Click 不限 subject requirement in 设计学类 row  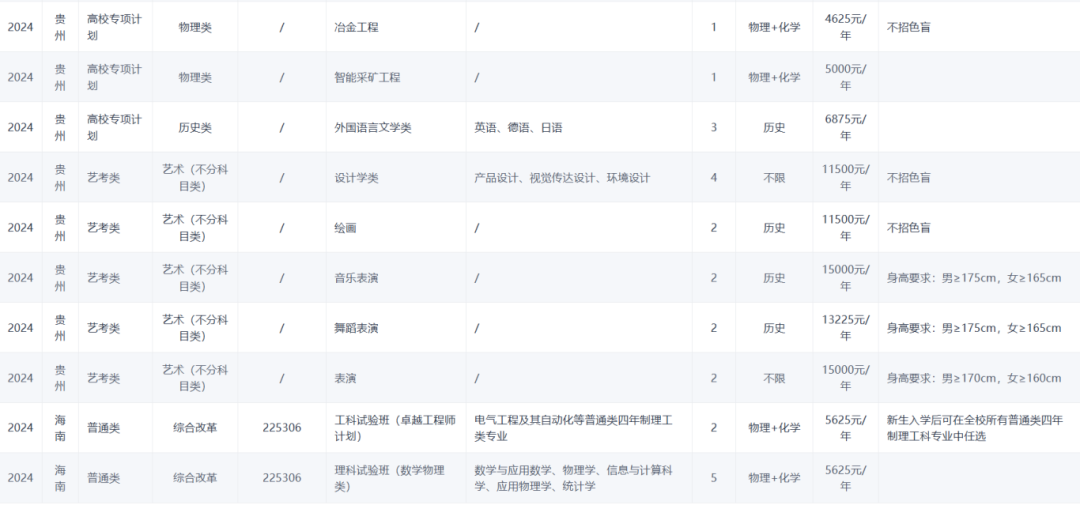click(x=774, y=178)
